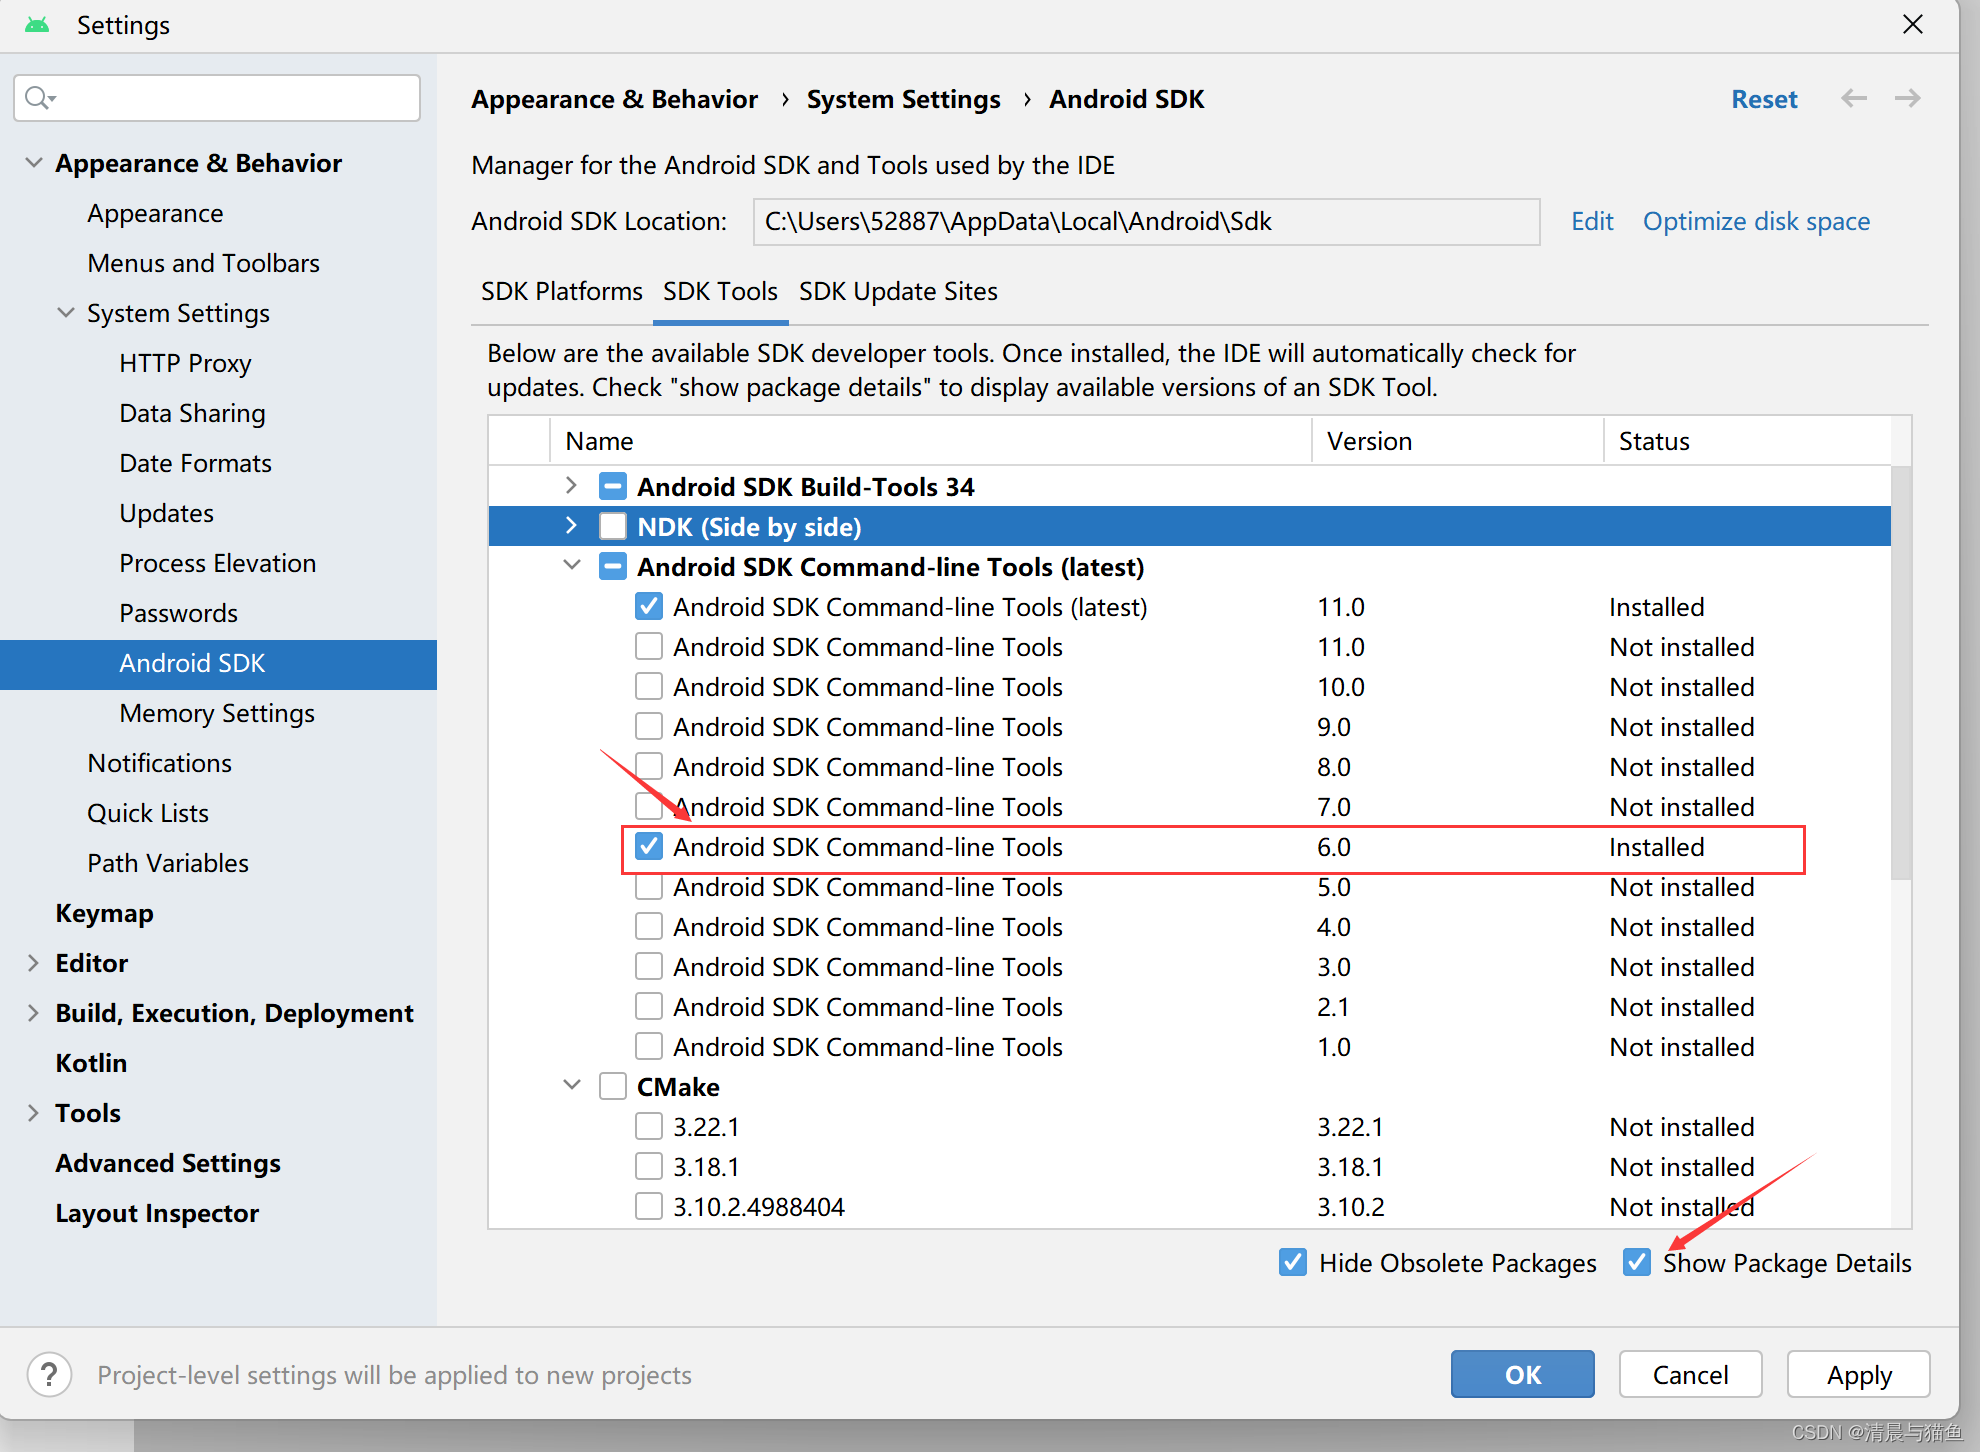Collapse Appearance & Behavior in sidebar
Screen dimensions: 1980x1452
pyautogui.click(x=34, y=162)
